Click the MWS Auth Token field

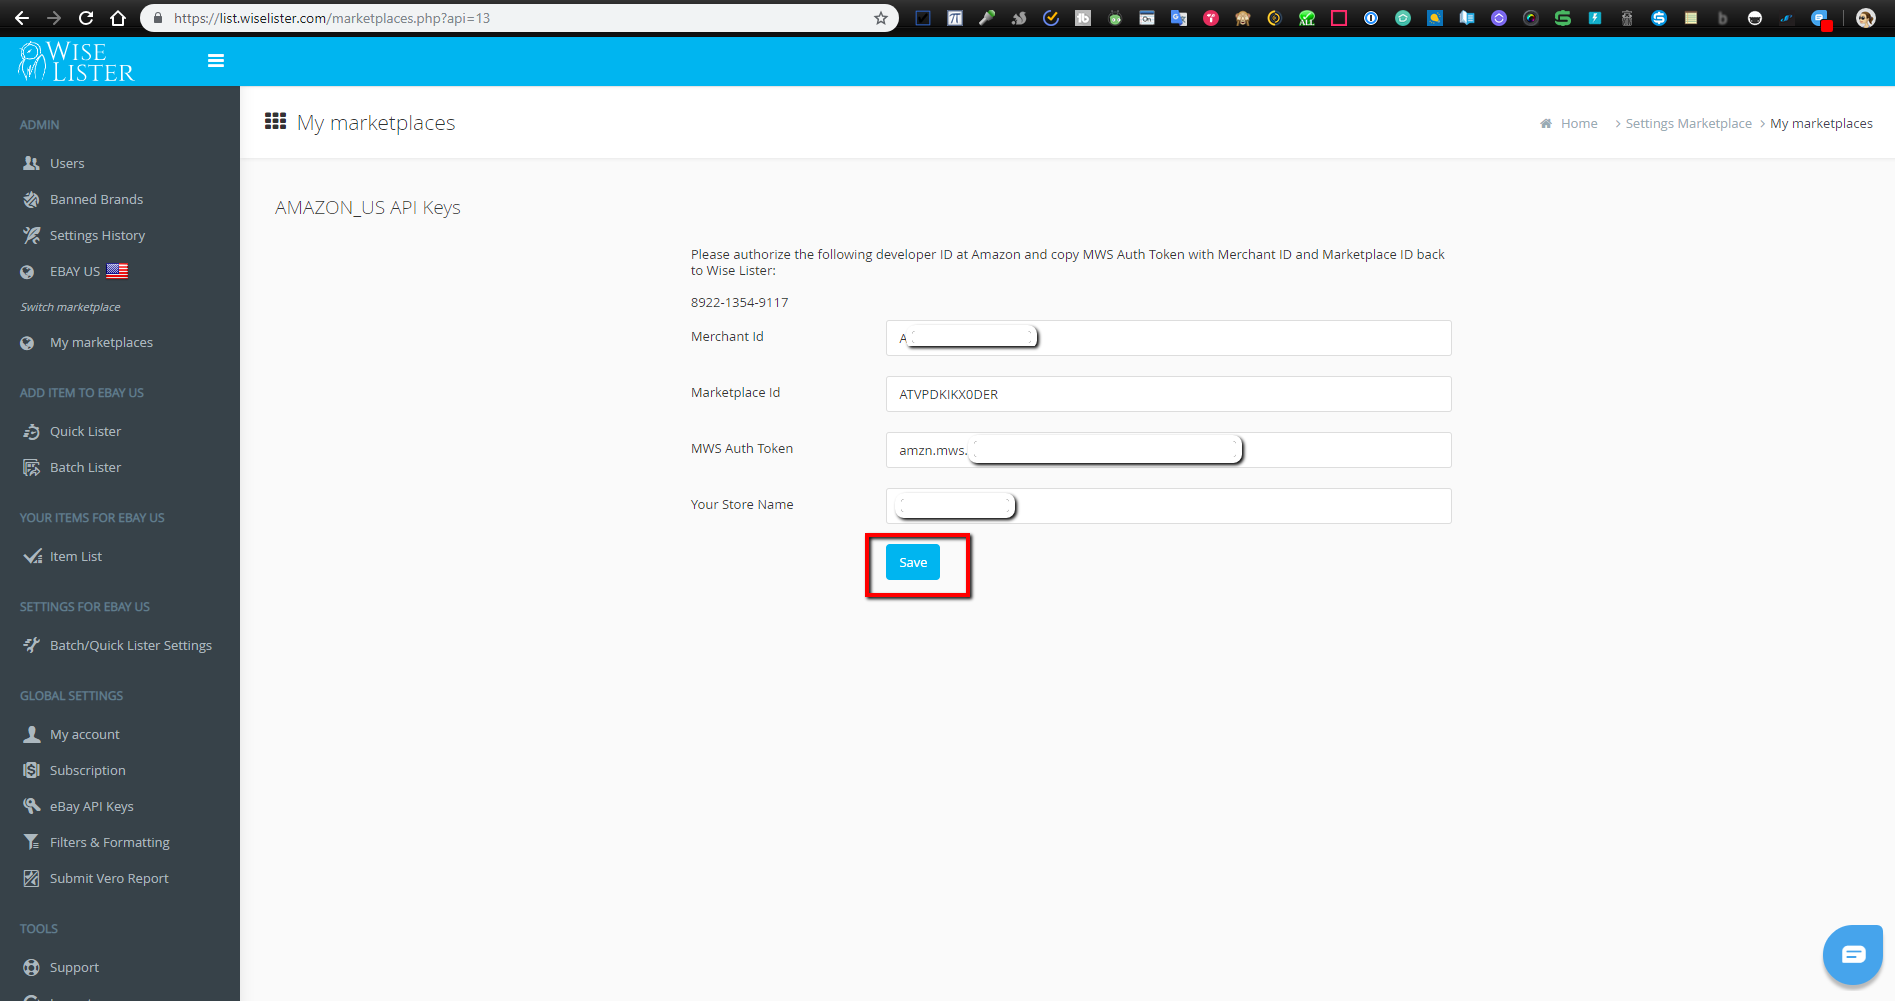(x=1168, y=450)
